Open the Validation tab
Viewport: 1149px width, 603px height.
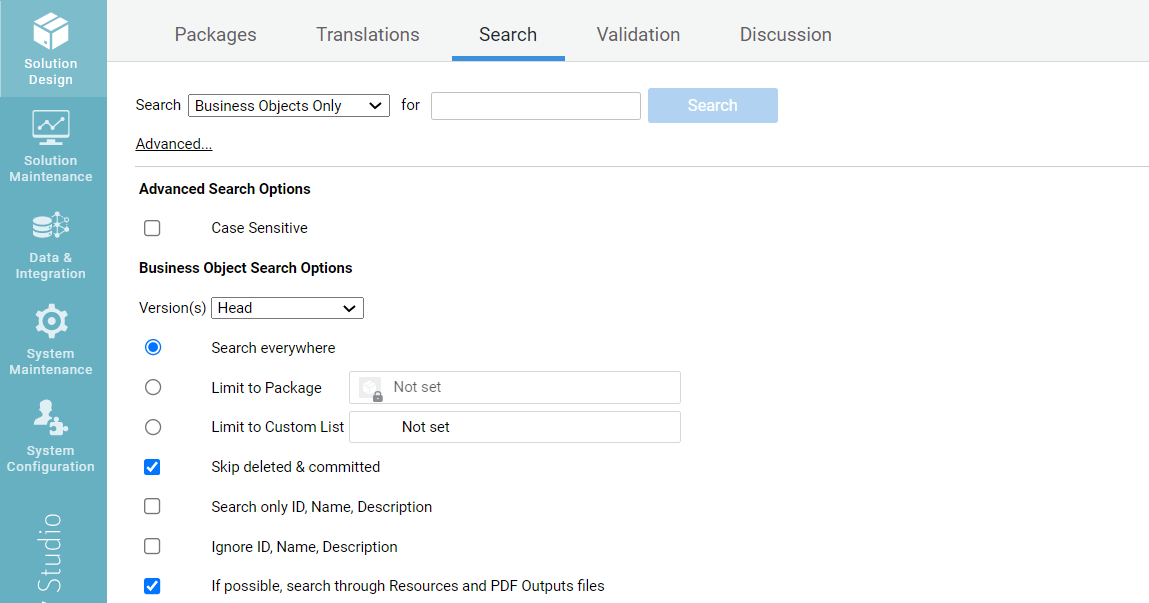point(638,34)
